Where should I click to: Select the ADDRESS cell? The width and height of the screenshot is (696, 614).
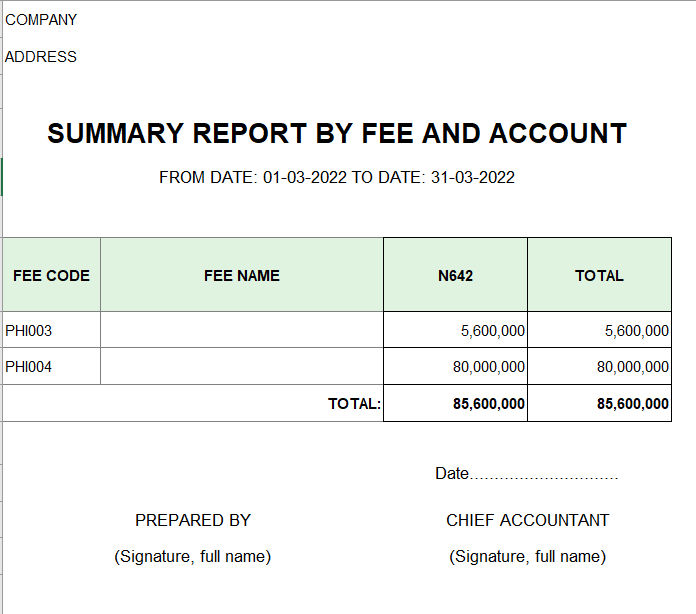41,57
